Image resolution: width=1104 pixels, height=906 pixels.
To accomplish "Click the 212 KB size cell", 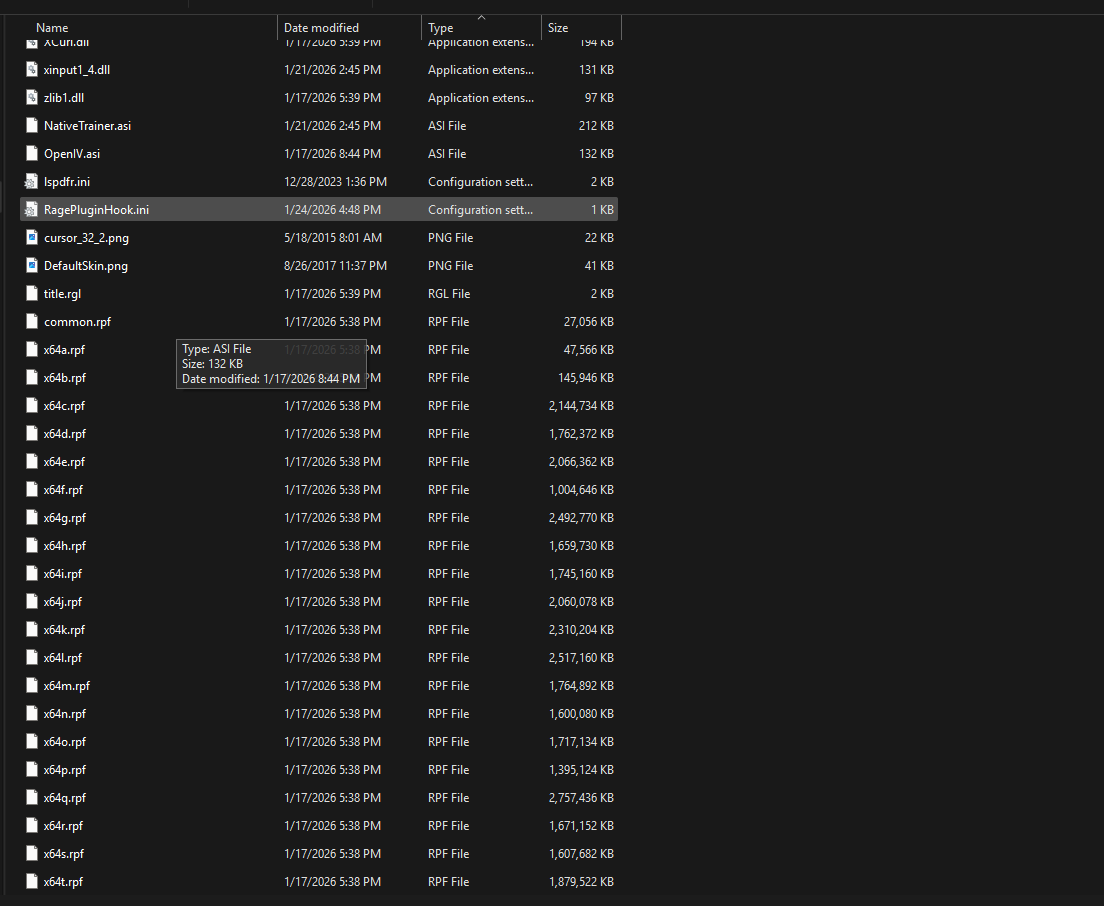I will click(x=596, y=125).
